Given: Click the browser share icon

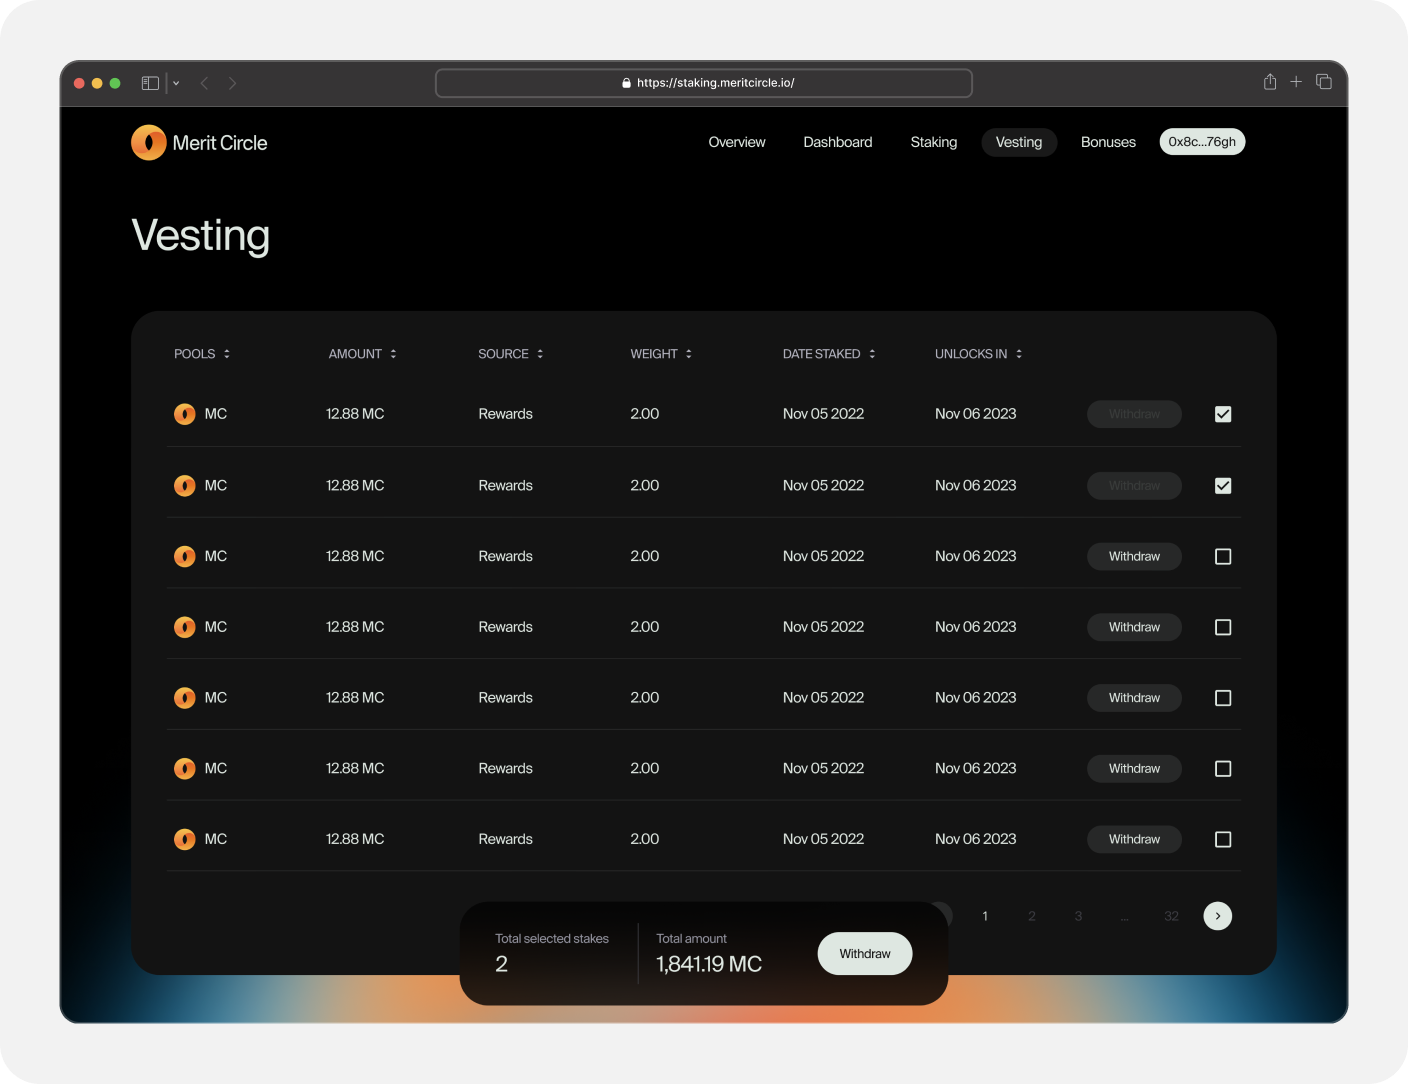Looking at the screenshot, I should (1269, 82).
